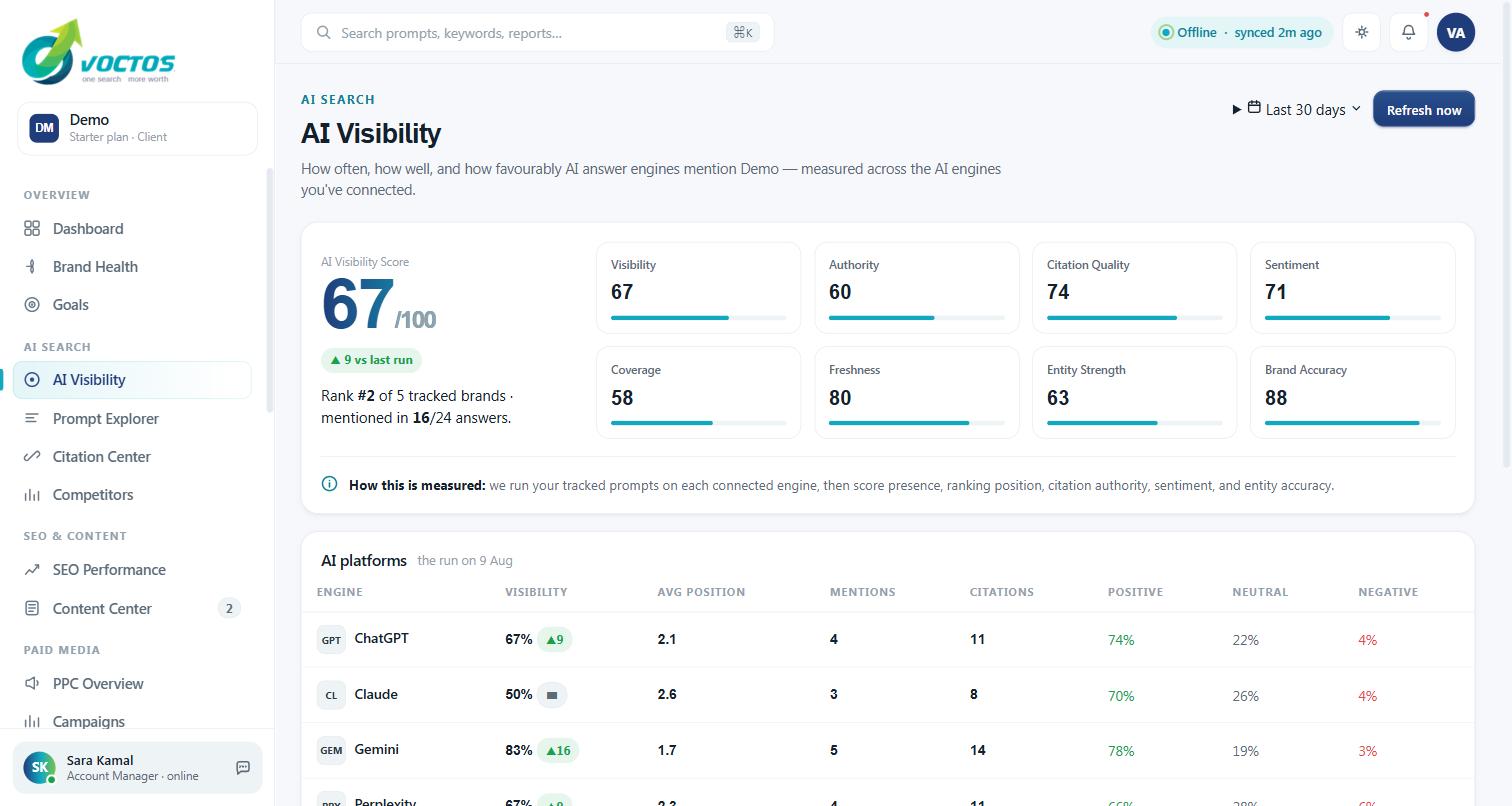Click Claude's 70% positive value
Screen dimensions: 1512x806
[1121, 696]
